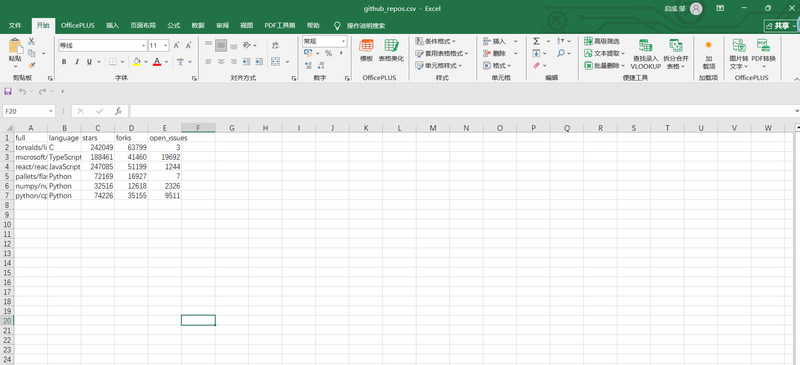Open the Name Box dropdown arrow
This screenshot has width=800, height=365.
click(51, 111)
